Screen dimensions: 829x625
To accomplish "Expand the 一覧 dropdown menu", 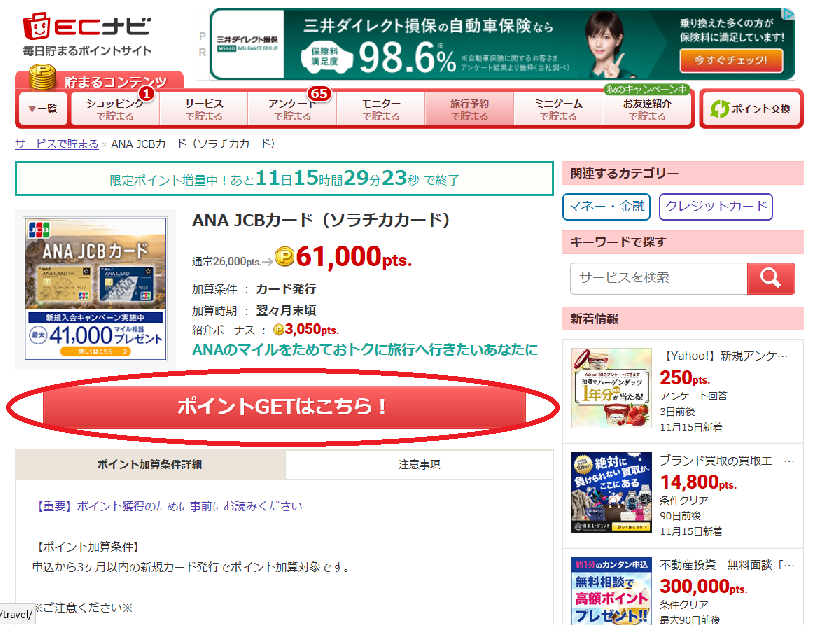I will (x=43, y=109).
